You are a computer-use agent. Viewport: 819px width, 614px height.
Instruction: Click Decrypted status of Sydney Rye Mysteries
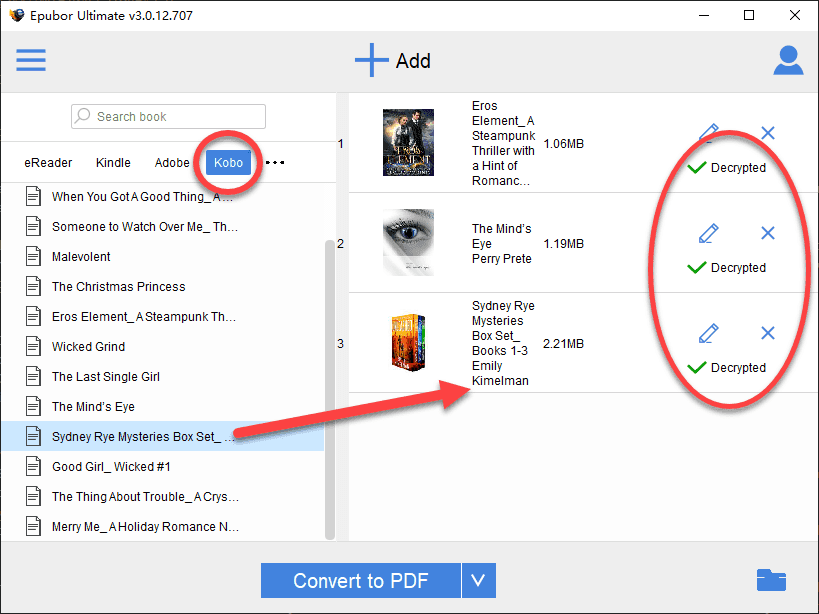click(x=727, y=367)
